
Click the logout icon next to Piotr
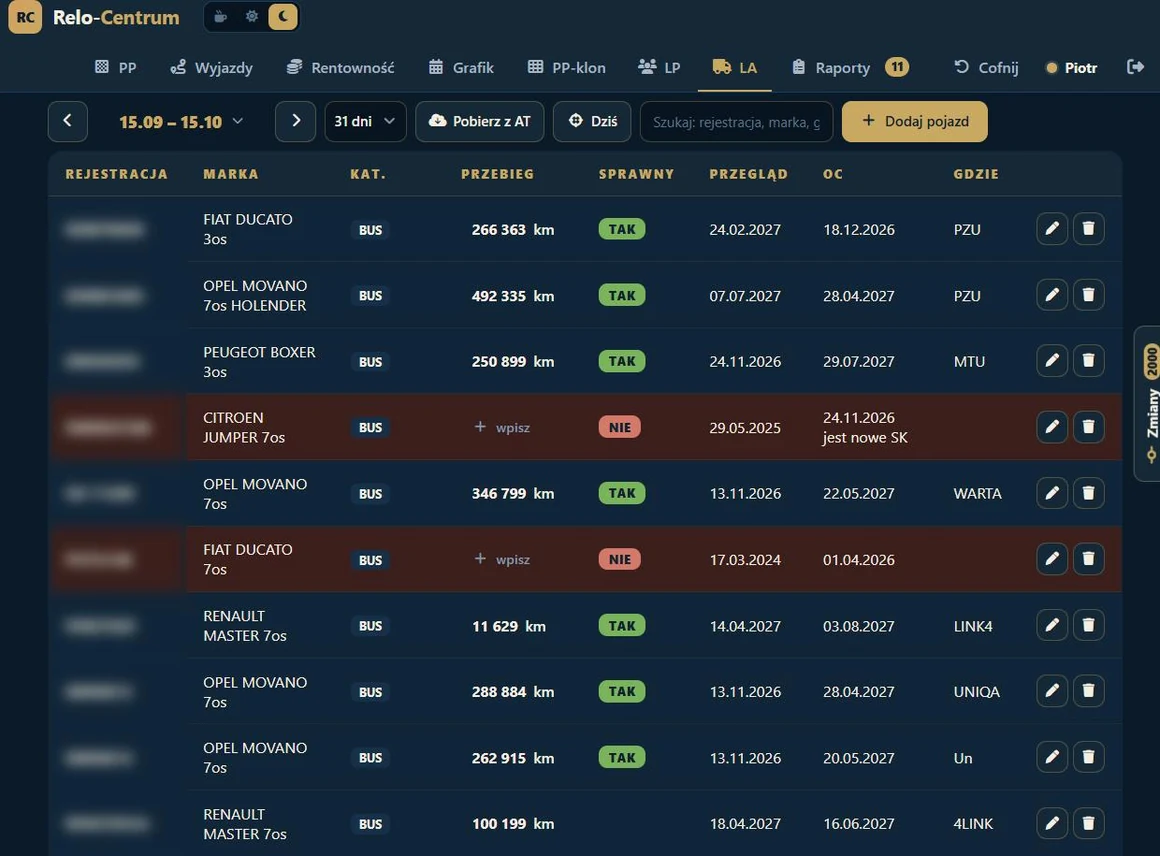tap(1135, 67)
